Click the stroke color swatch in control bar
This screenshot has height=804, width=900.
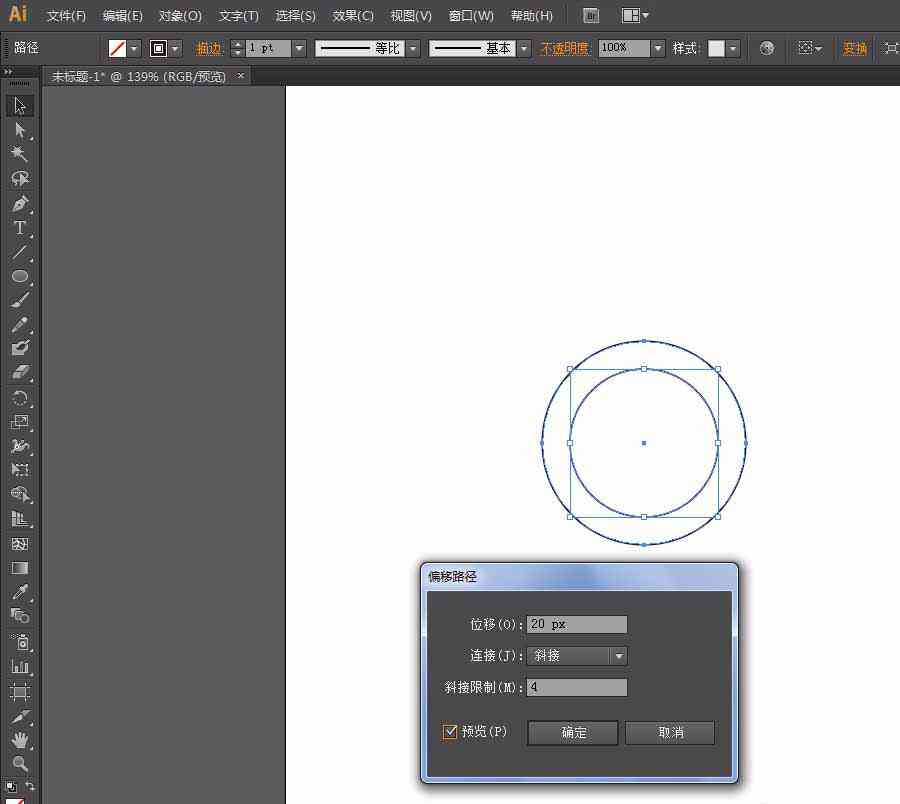[x=158, y=49]
